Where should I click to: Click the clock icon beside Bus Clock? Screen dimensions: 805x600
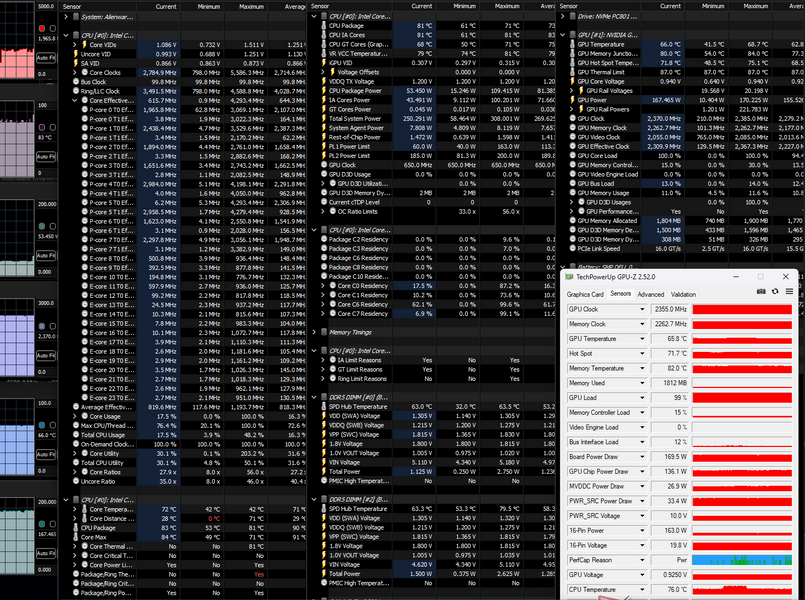coord(76,82)
